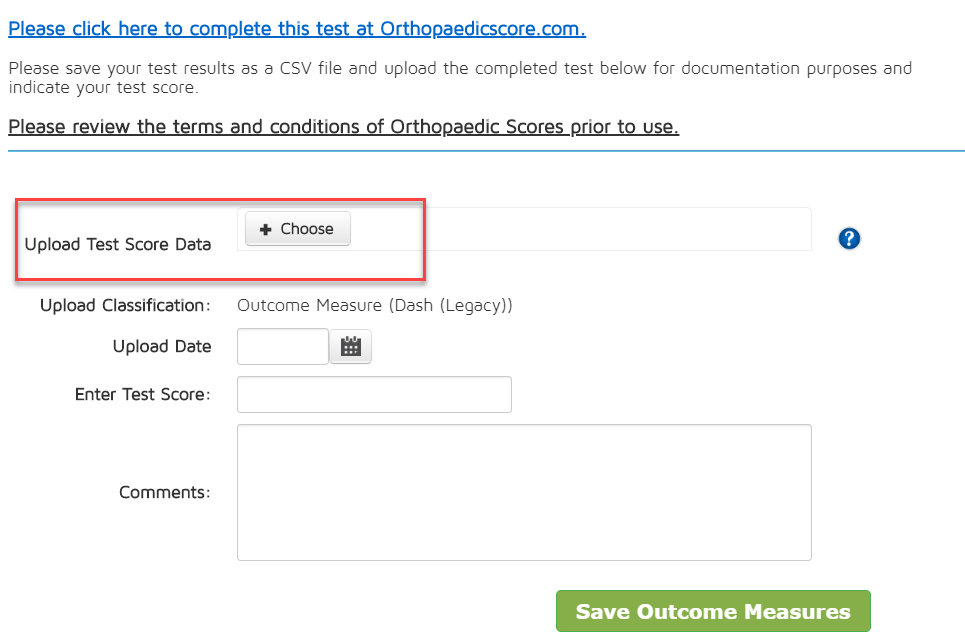Click the Upload Date label
This screenshot has height=643, width=965.
point(162,347)
